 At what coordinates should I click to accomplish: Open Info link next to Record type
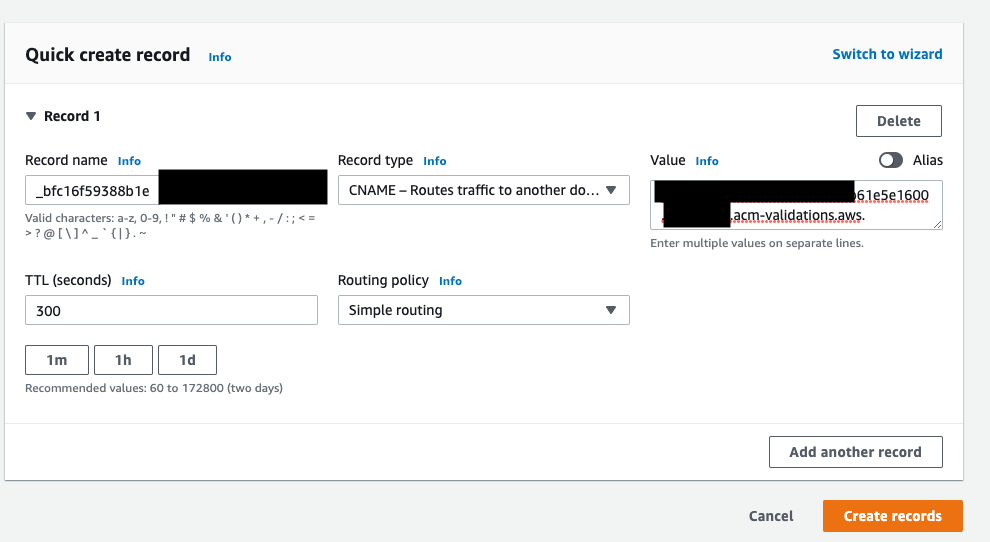(434, 161)
